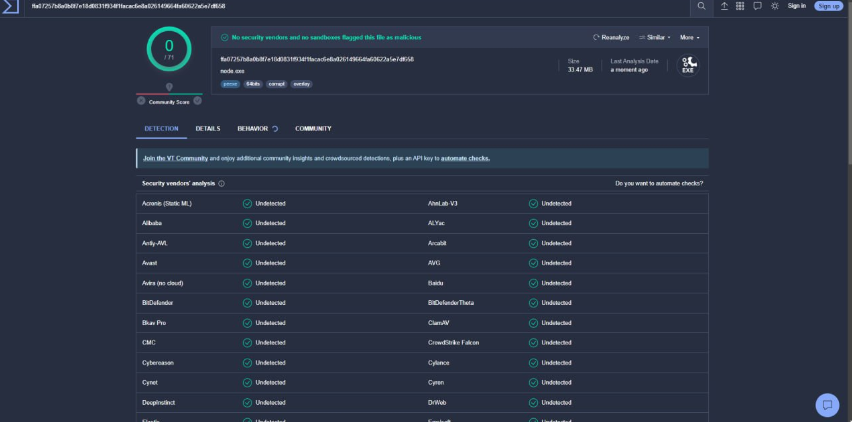
Task: Click the Sign up button
Action: 829,6
